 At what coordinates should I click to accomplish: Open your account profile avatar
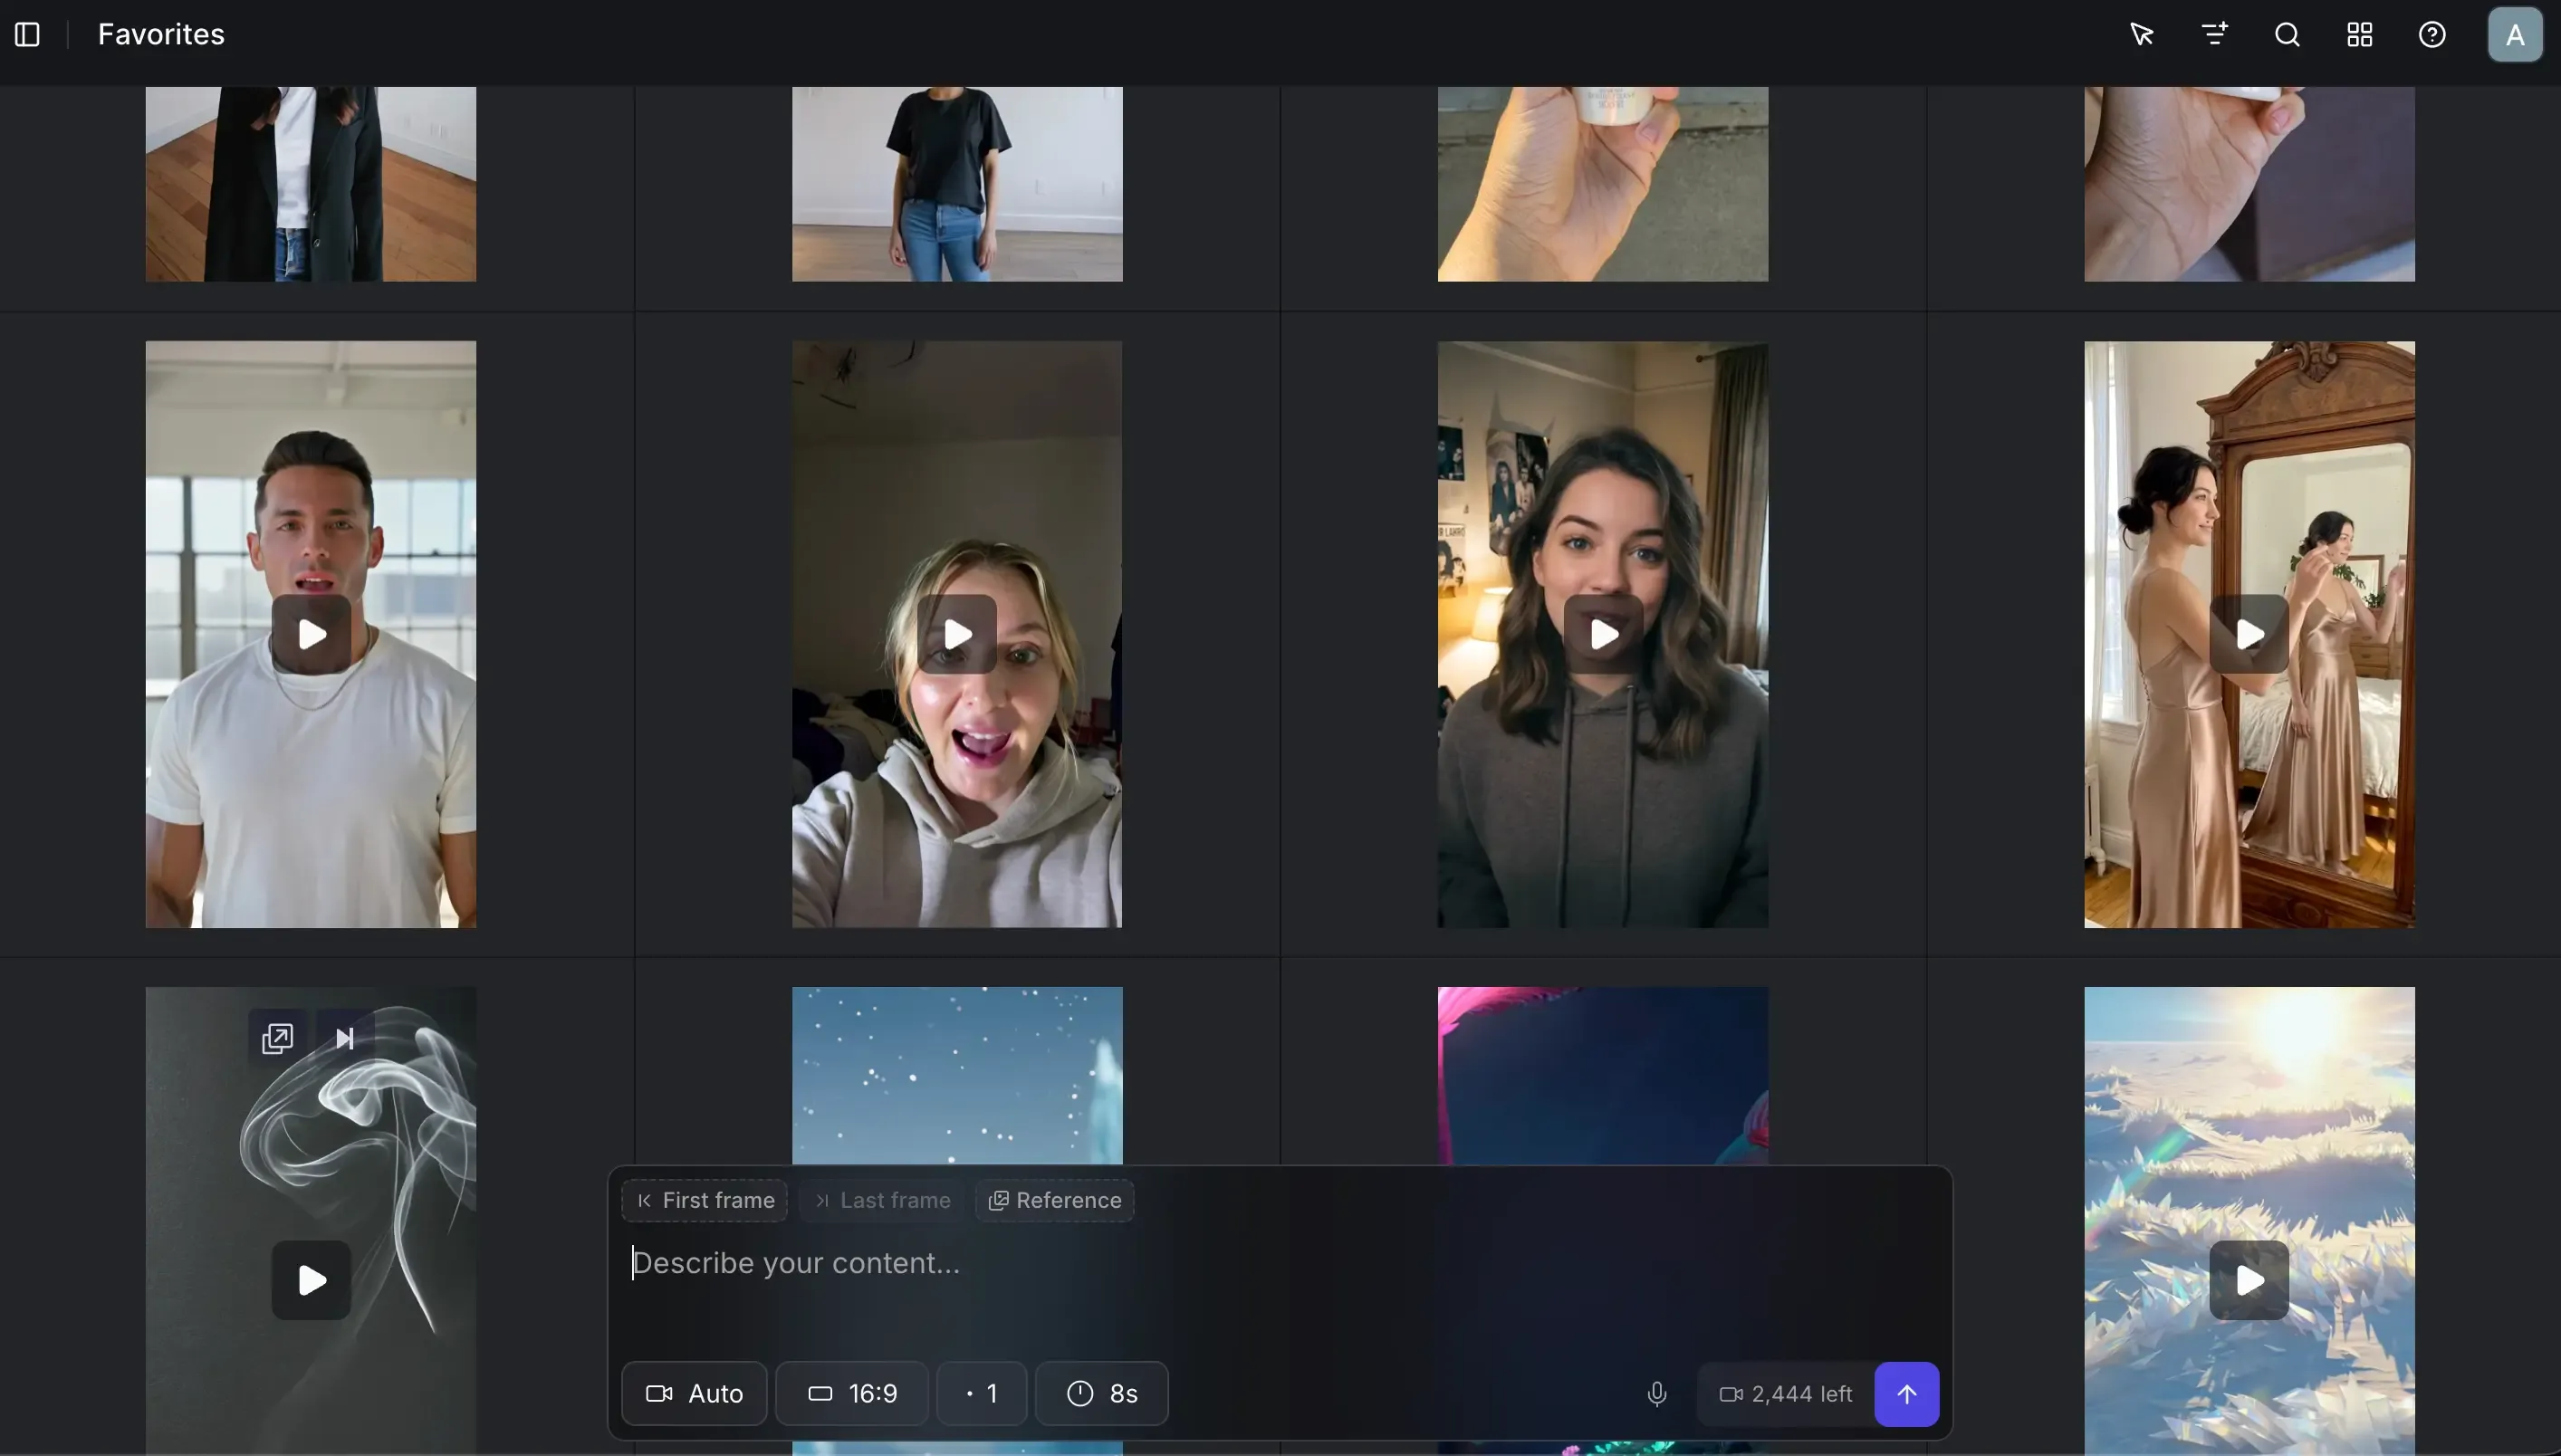(2513, 34)
